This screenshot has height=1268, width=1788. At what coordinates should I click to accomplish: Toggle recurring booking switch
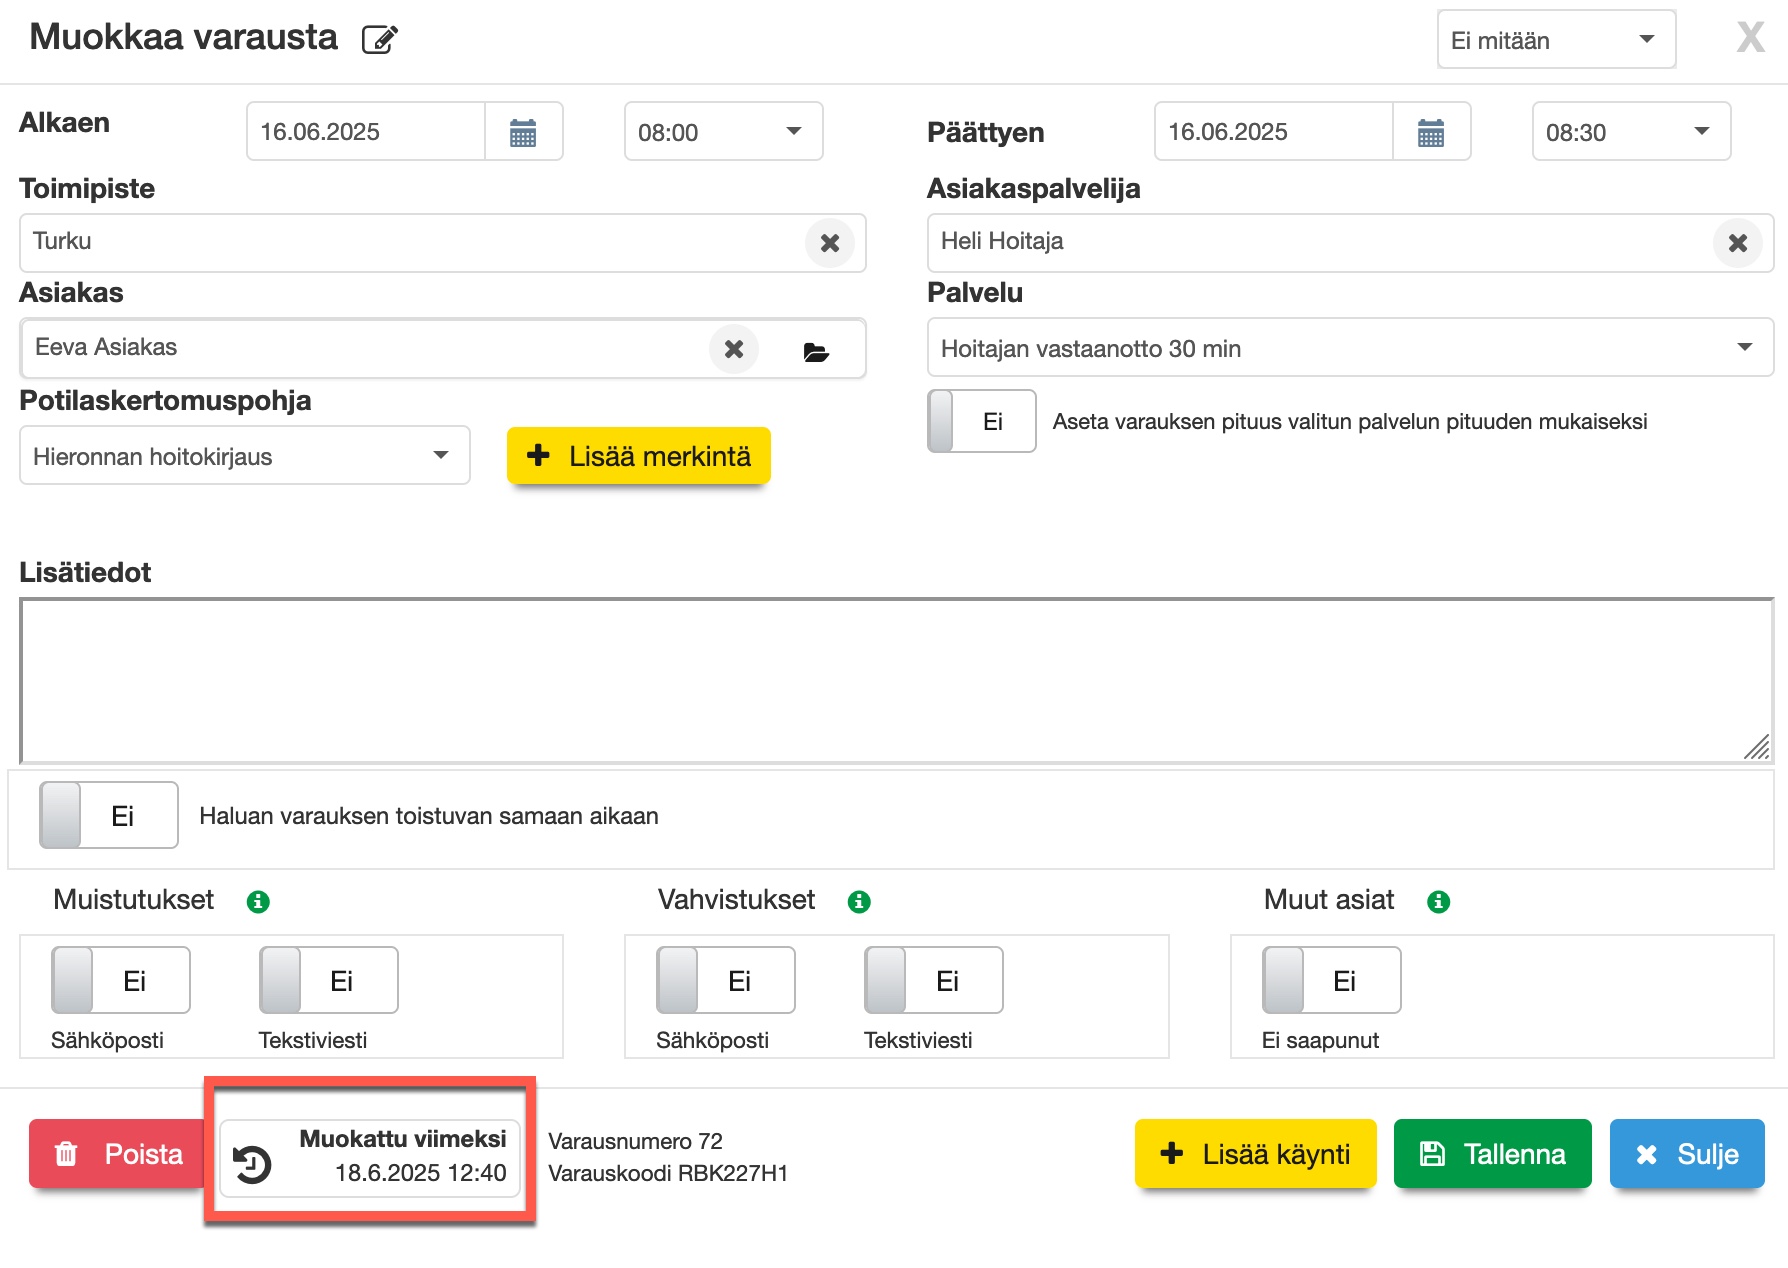pyautogui.click(x=109, y=816)
